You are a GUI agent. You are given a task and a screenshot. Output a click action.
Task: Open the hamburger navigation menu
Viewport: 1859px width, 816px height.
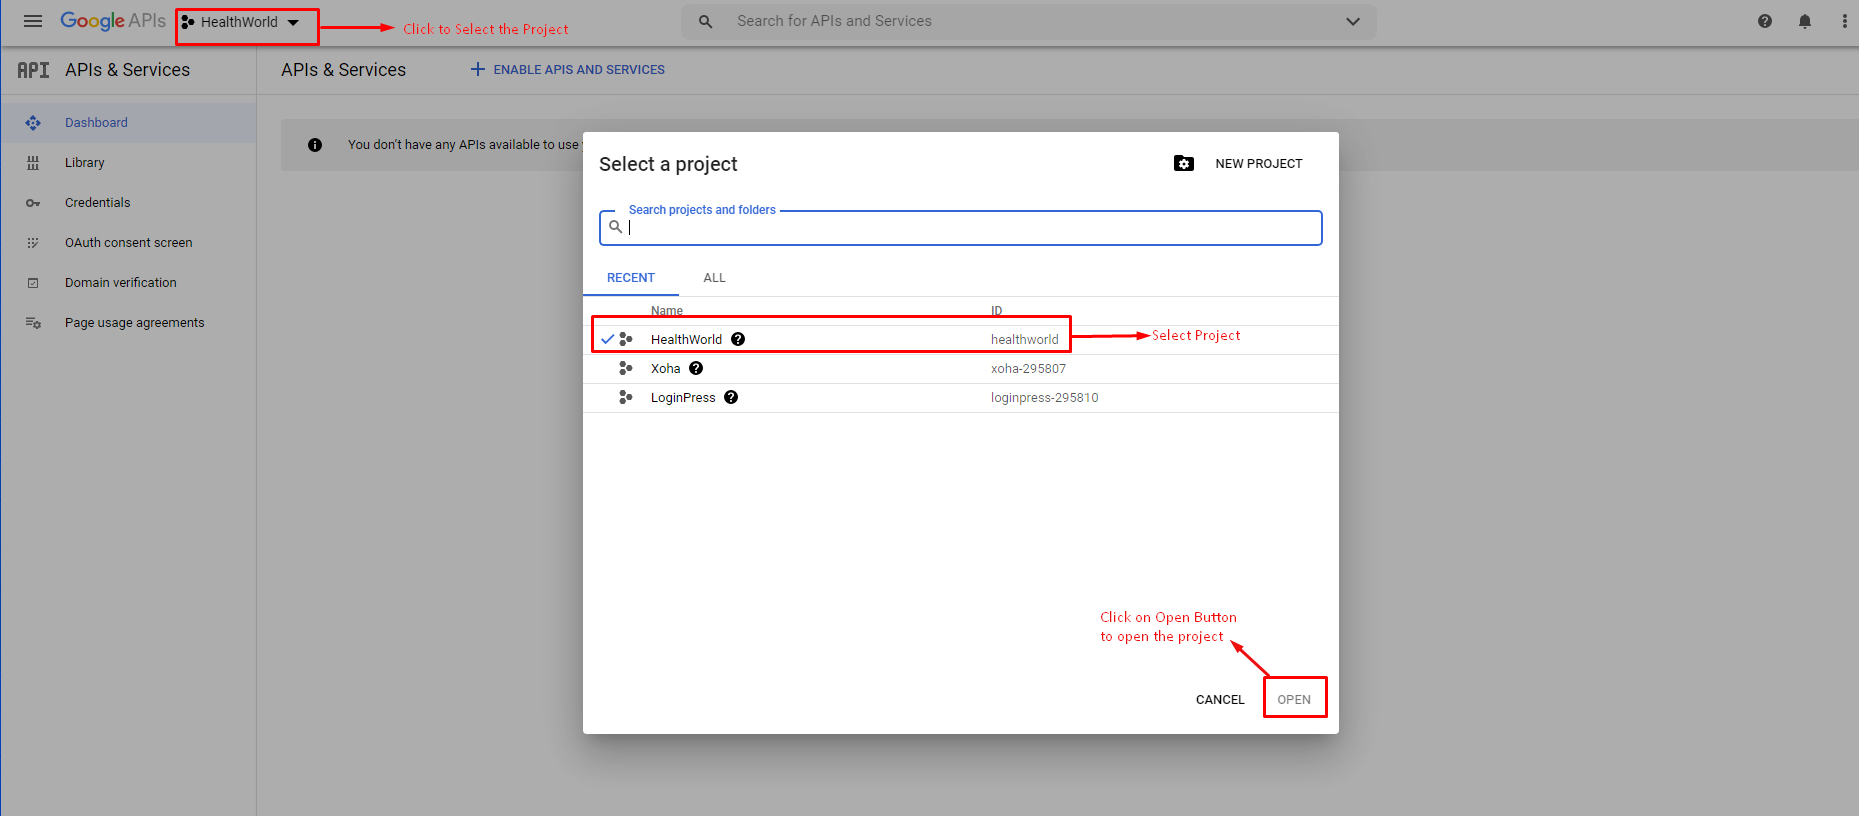click(x=33, y=21)
